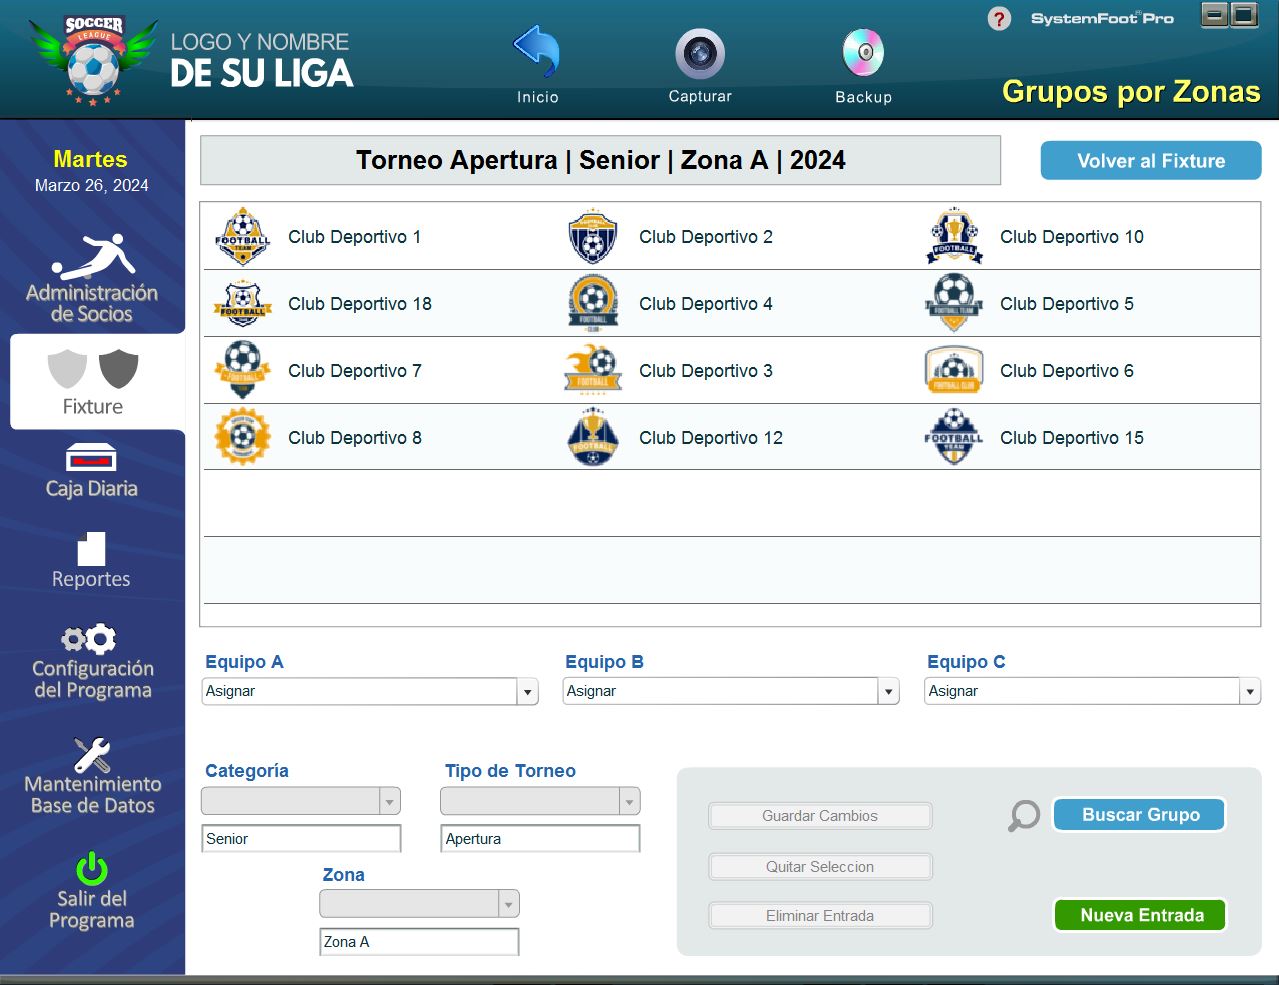This screenshot has width=1279, height=985.
Task: Click Club Deportivo 18 team badge
Action: [x=243, y=304]
